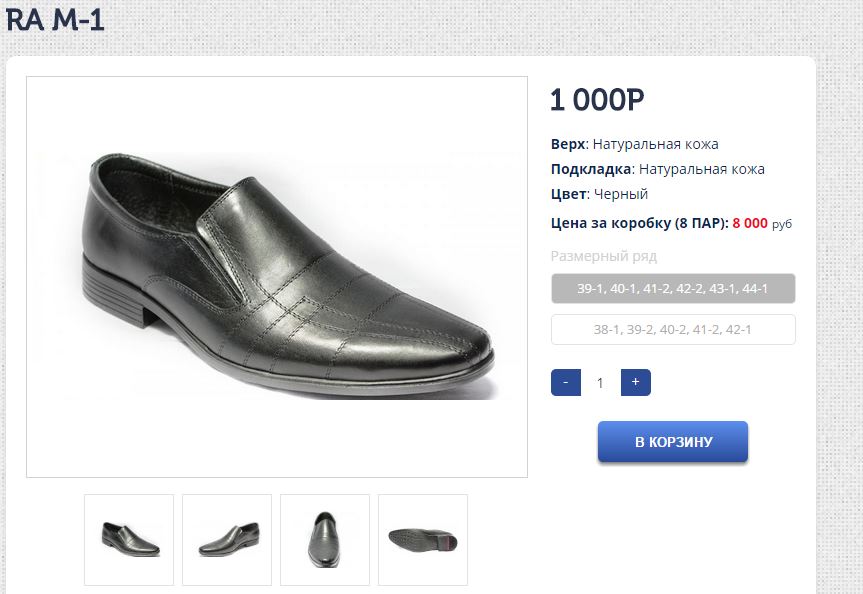Click the 1 000Р price heading
The height and width of the screenshot is (594, 863).
click(x=597, y=100)
